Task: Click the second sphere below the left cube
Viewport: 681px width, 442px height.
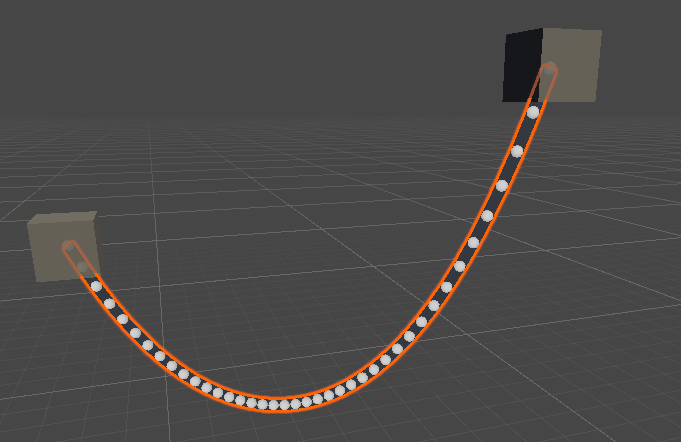Action: coord(109,303)
